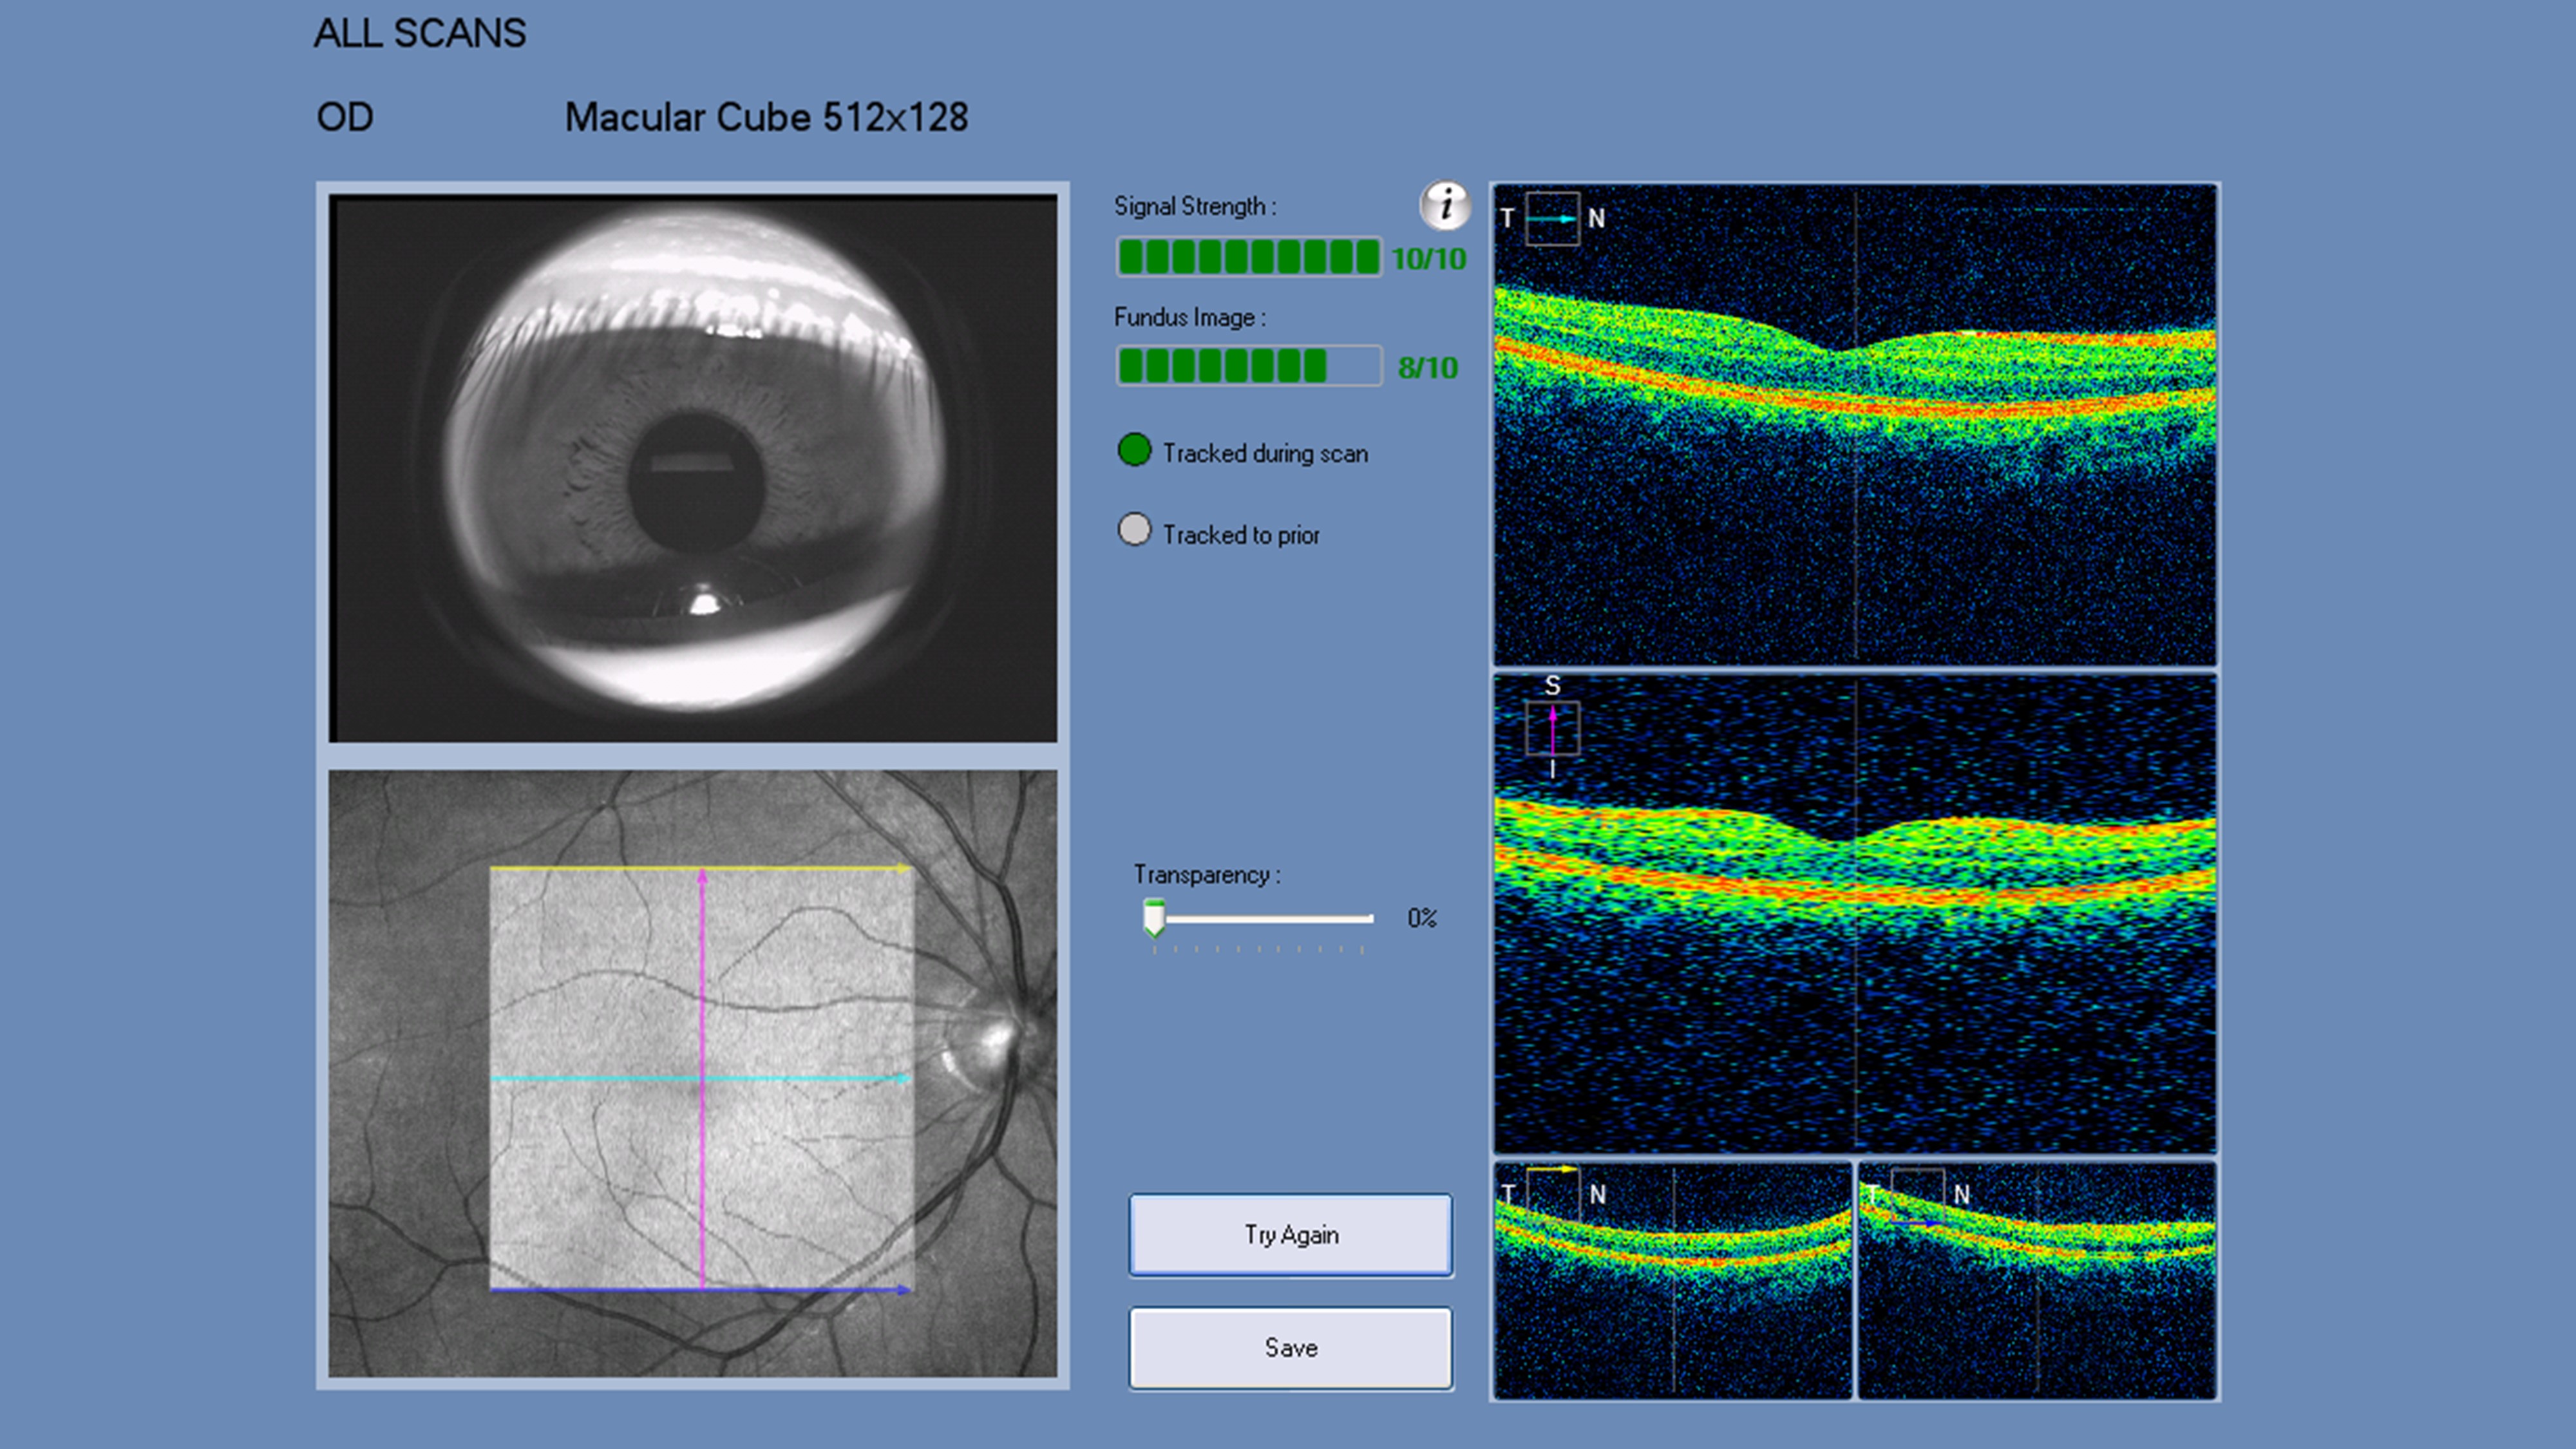Screen dimensions: 2576x1449
Task: Click the Signal Strength 10/10 bar
Action: 1248,258
